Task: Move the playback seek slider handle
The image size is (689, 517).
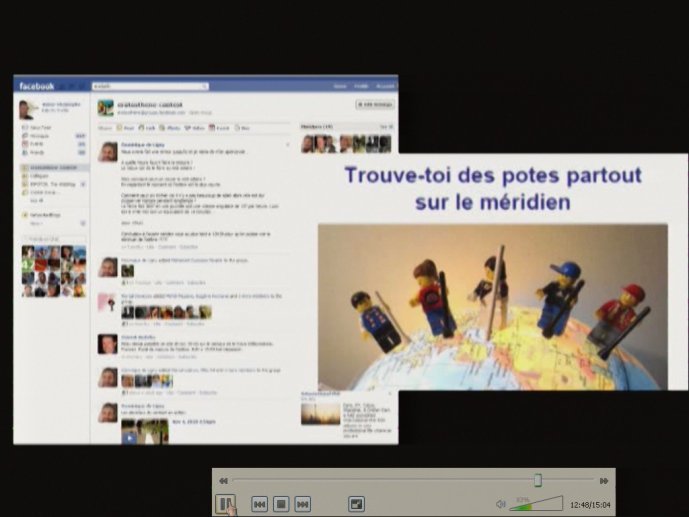Action: 538,480
